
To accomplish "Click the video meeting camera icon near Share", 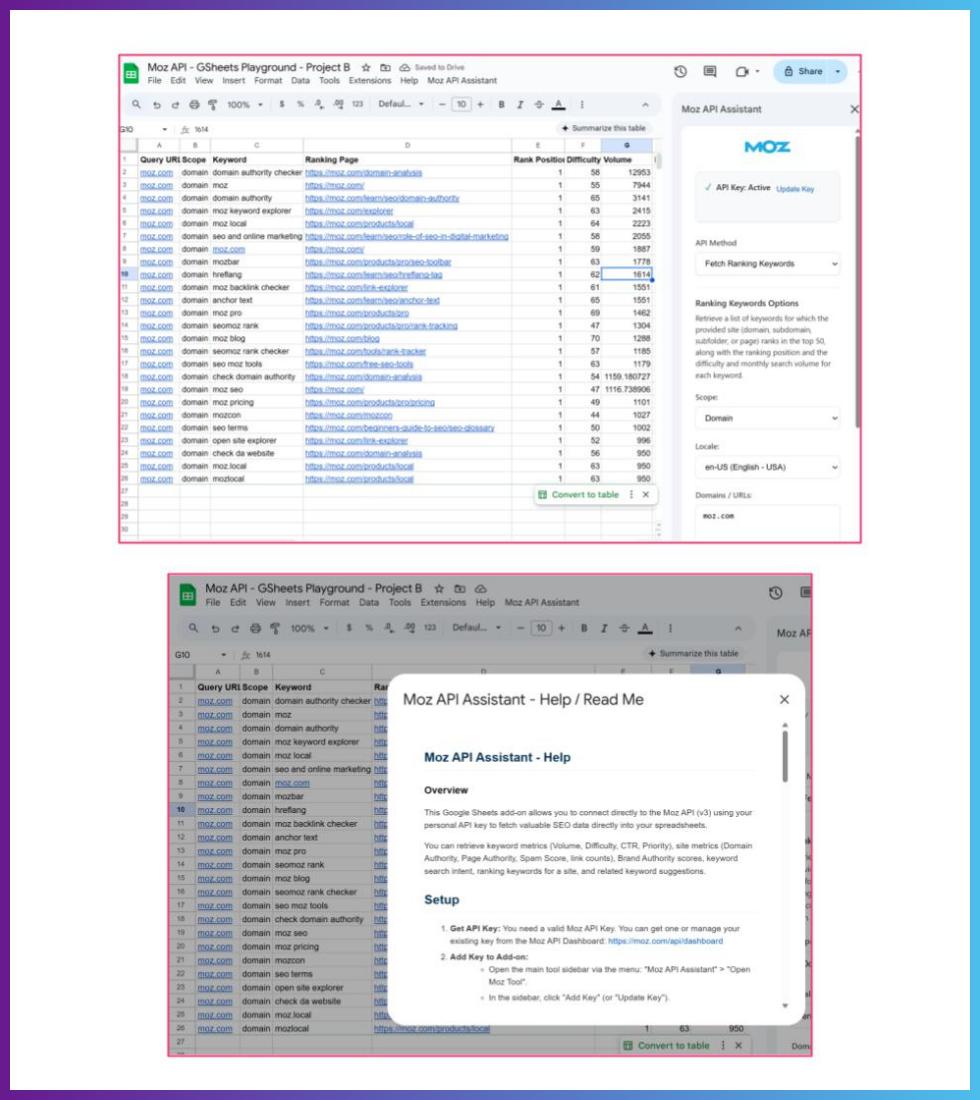I will [742, 71].
